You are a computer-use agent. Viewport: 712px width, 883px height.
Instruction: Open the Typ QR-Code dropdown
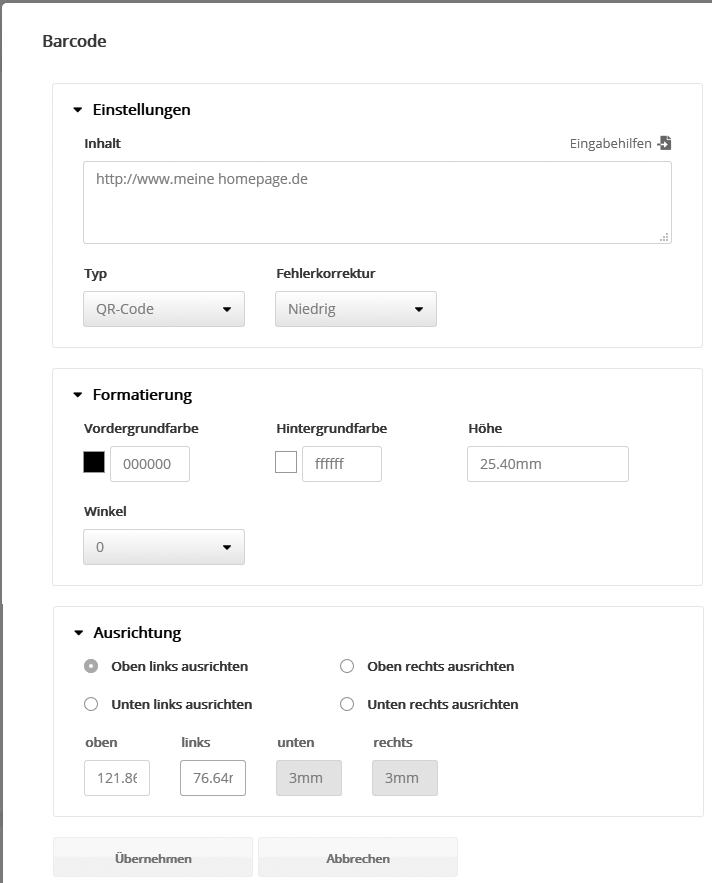point(164,309)
